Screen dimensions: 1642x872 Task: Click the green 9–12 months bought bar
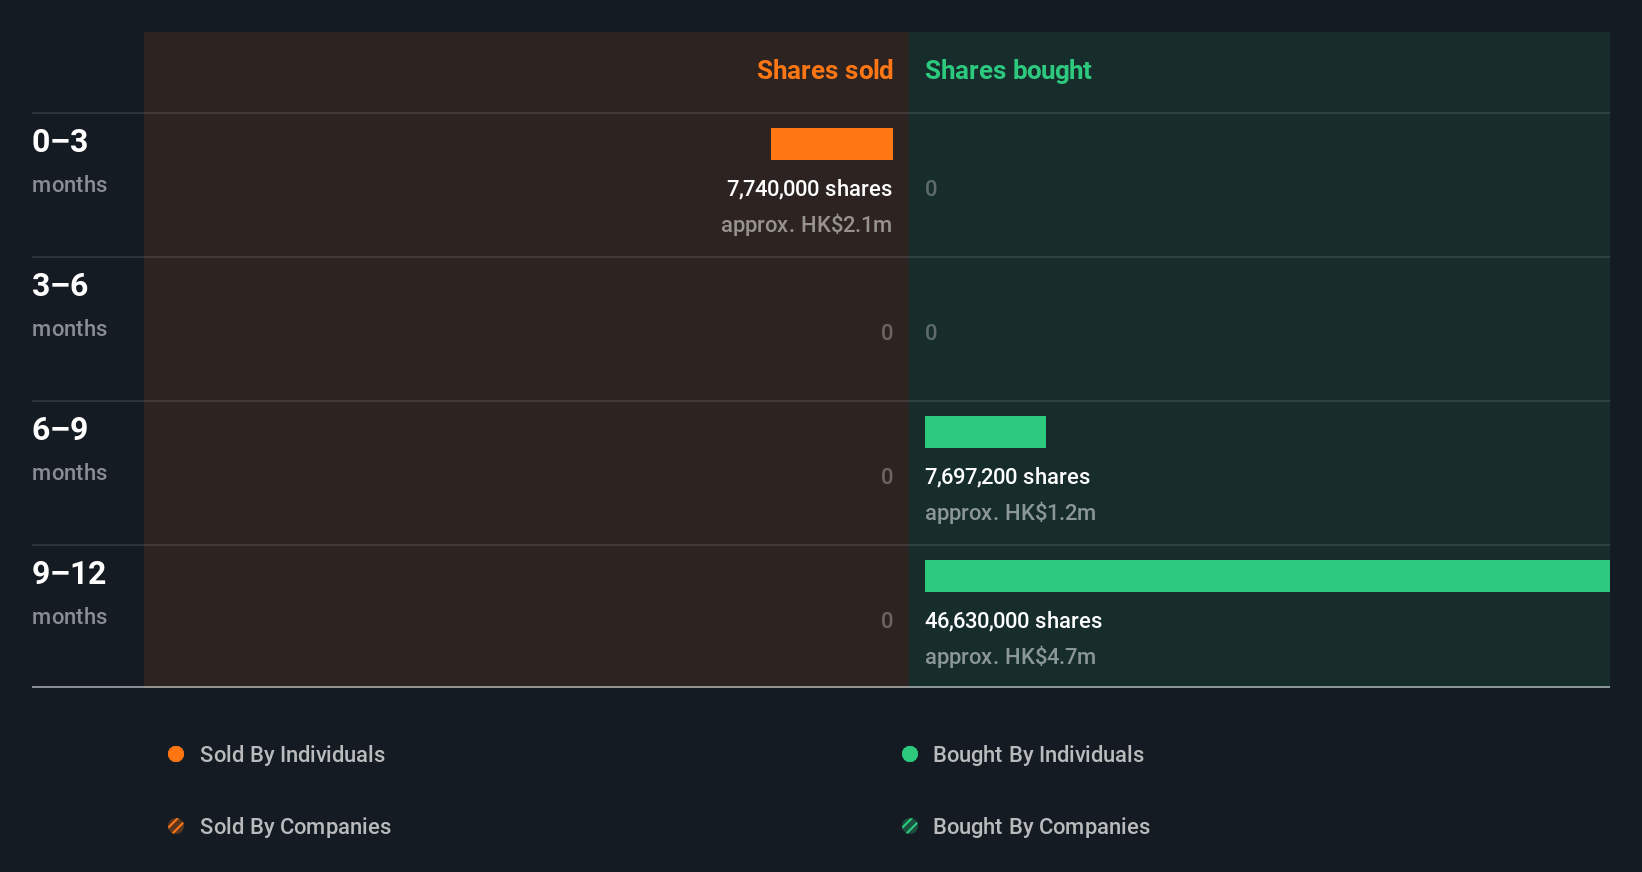[x=1267, y=576]
